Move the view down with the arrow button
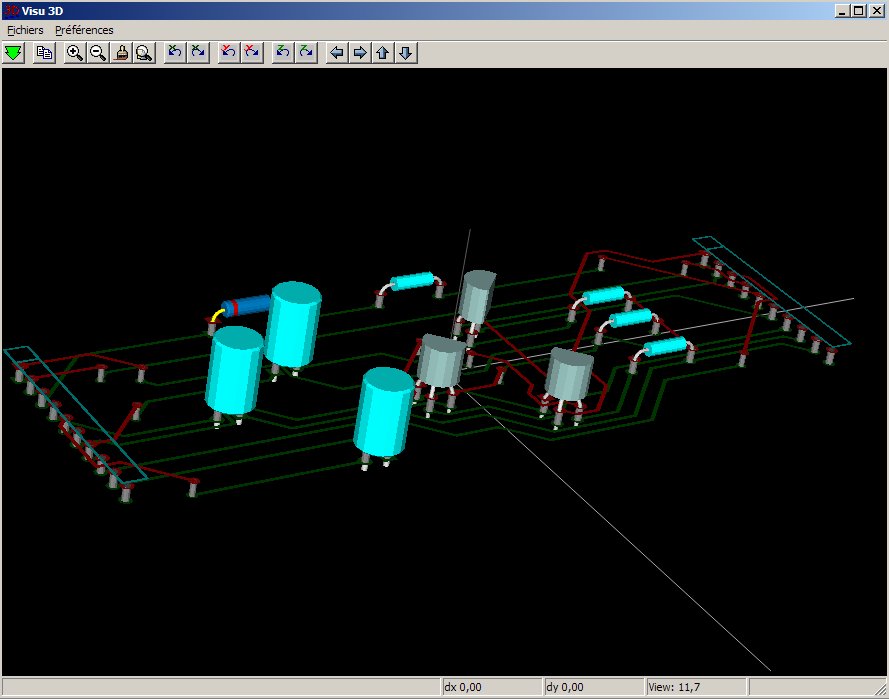The width and height of the screenshot is (889, 699). (x=406, y=53)
